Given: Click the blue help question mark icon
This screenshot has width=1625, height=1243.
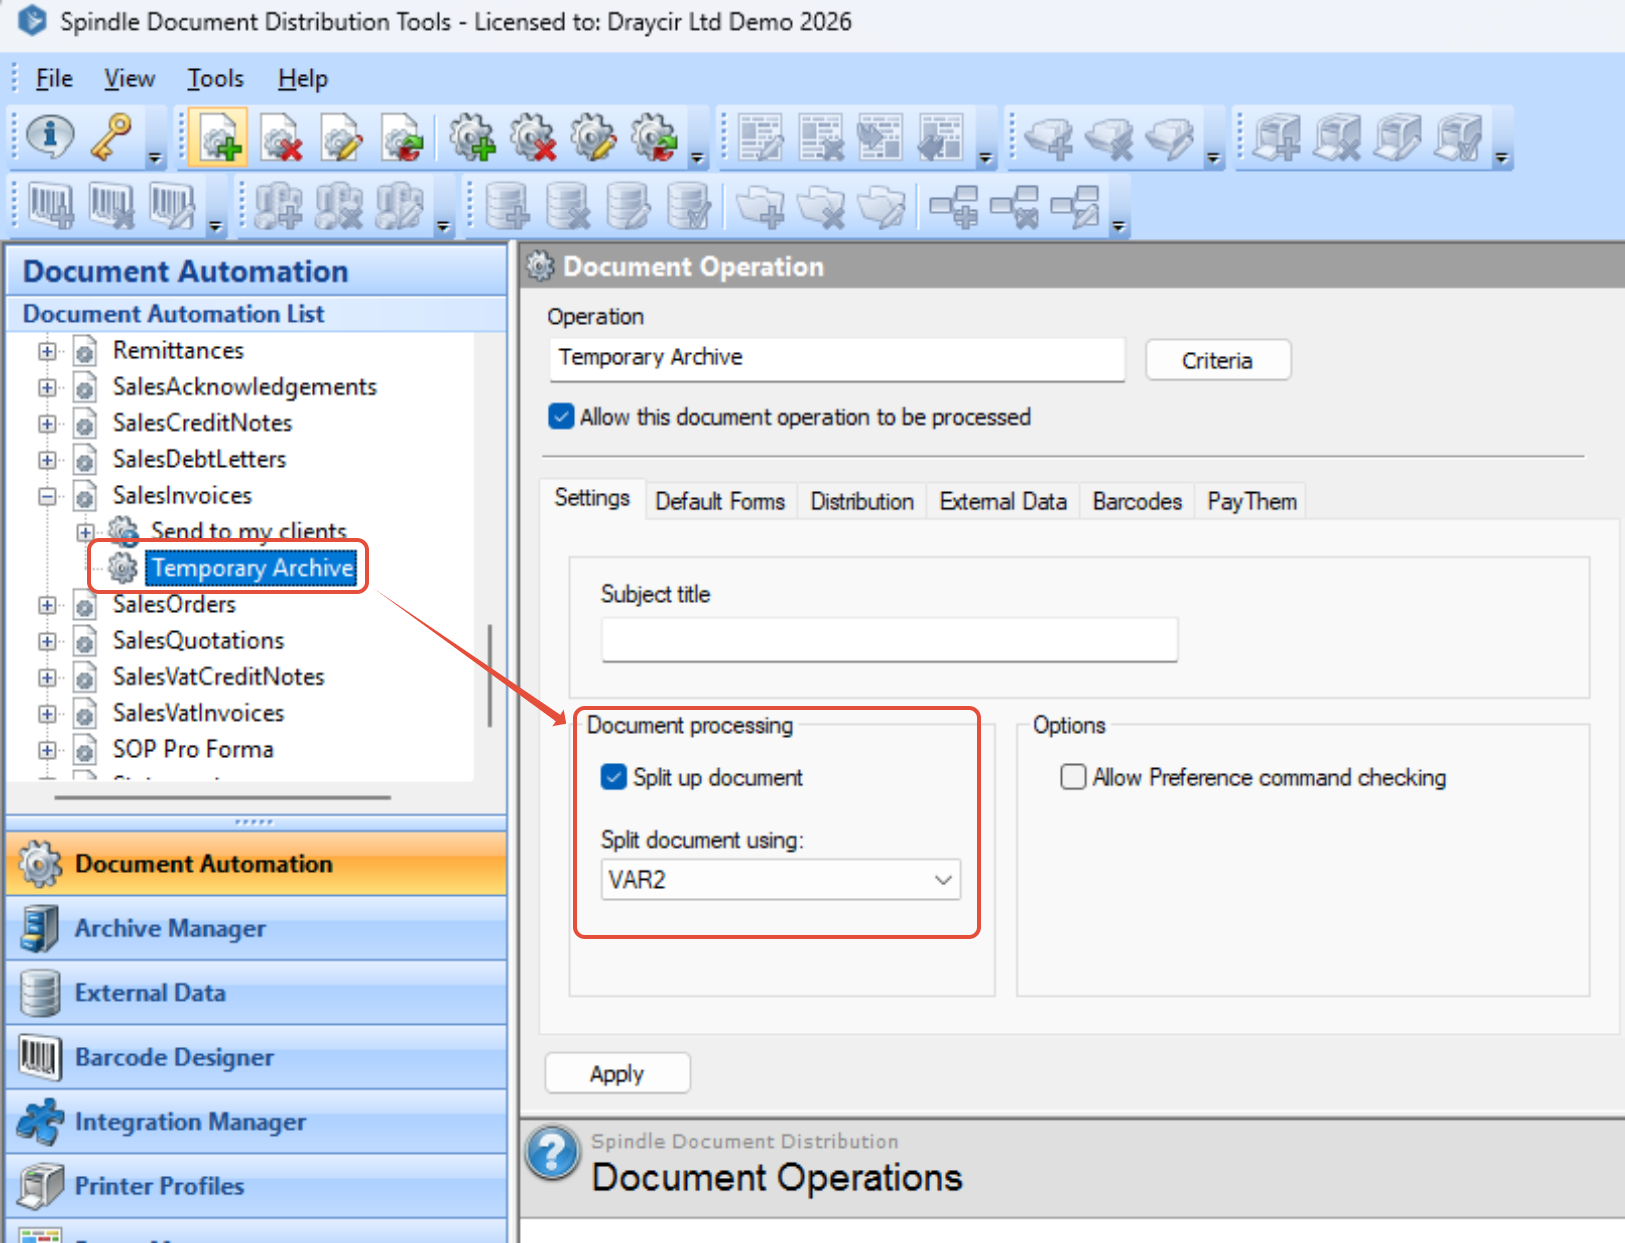Looking at the screenshot, I should [552, 1152].
